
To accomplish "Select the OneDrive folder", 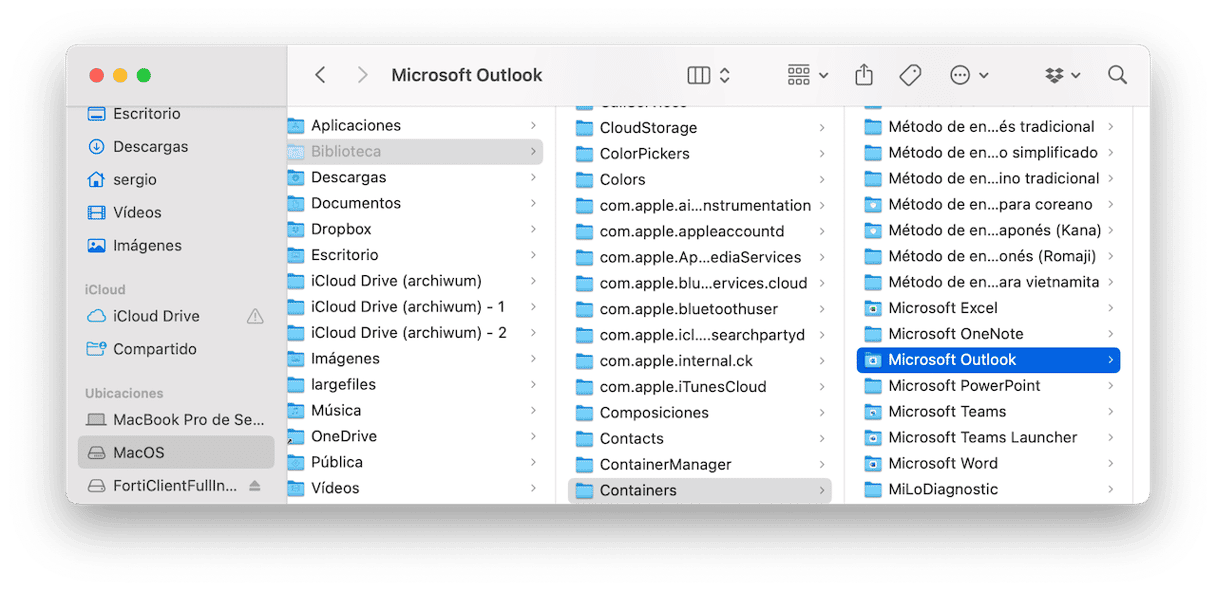I will (413, 437).
